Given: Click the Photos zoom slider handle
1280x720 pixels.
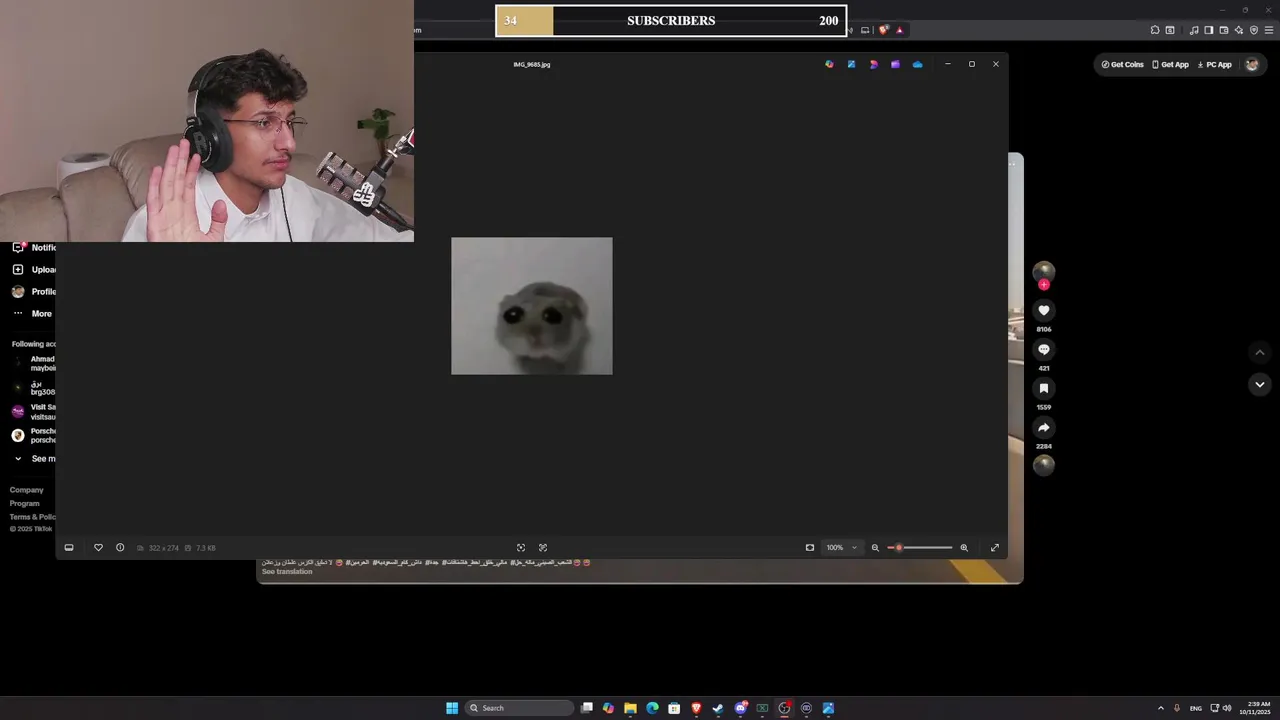Looking at the screenshot, I should click(x=899, y=548).
